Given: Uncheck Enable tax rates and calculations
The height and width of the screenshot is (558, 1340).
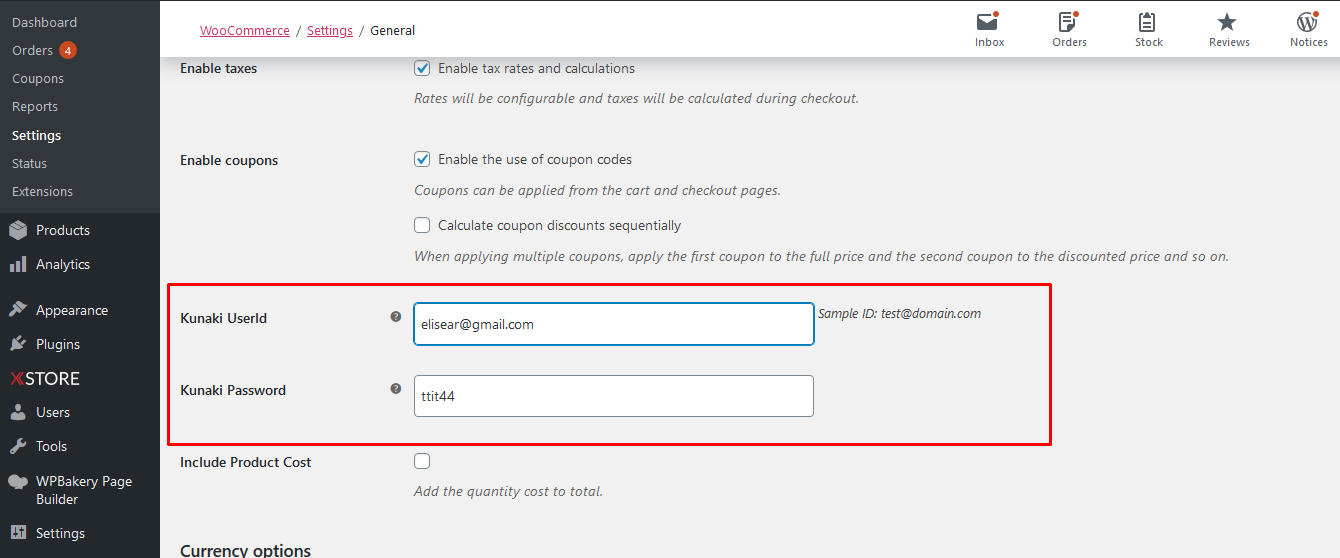Looking at the screenshot, I should tap(422, 69).
